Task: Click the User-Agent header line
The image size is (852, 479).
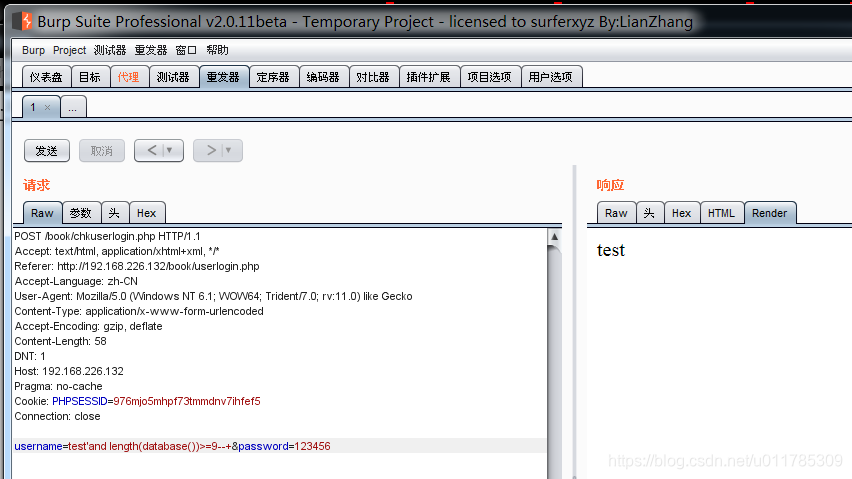Action: (x=214, y=296)
